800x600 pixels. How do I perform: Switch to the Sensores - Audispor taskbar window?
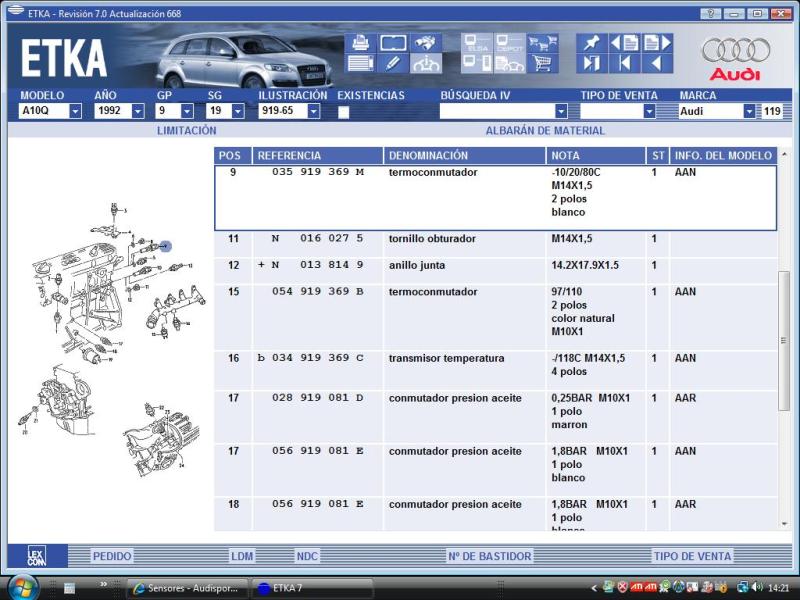point(186,588)
